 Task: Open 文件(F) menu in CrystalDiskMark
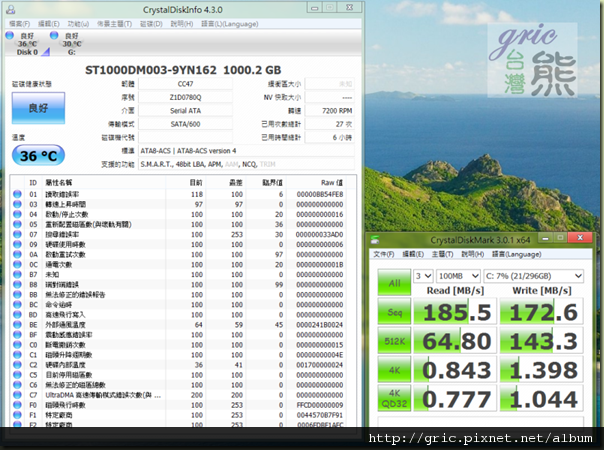(x=384, y=254)
